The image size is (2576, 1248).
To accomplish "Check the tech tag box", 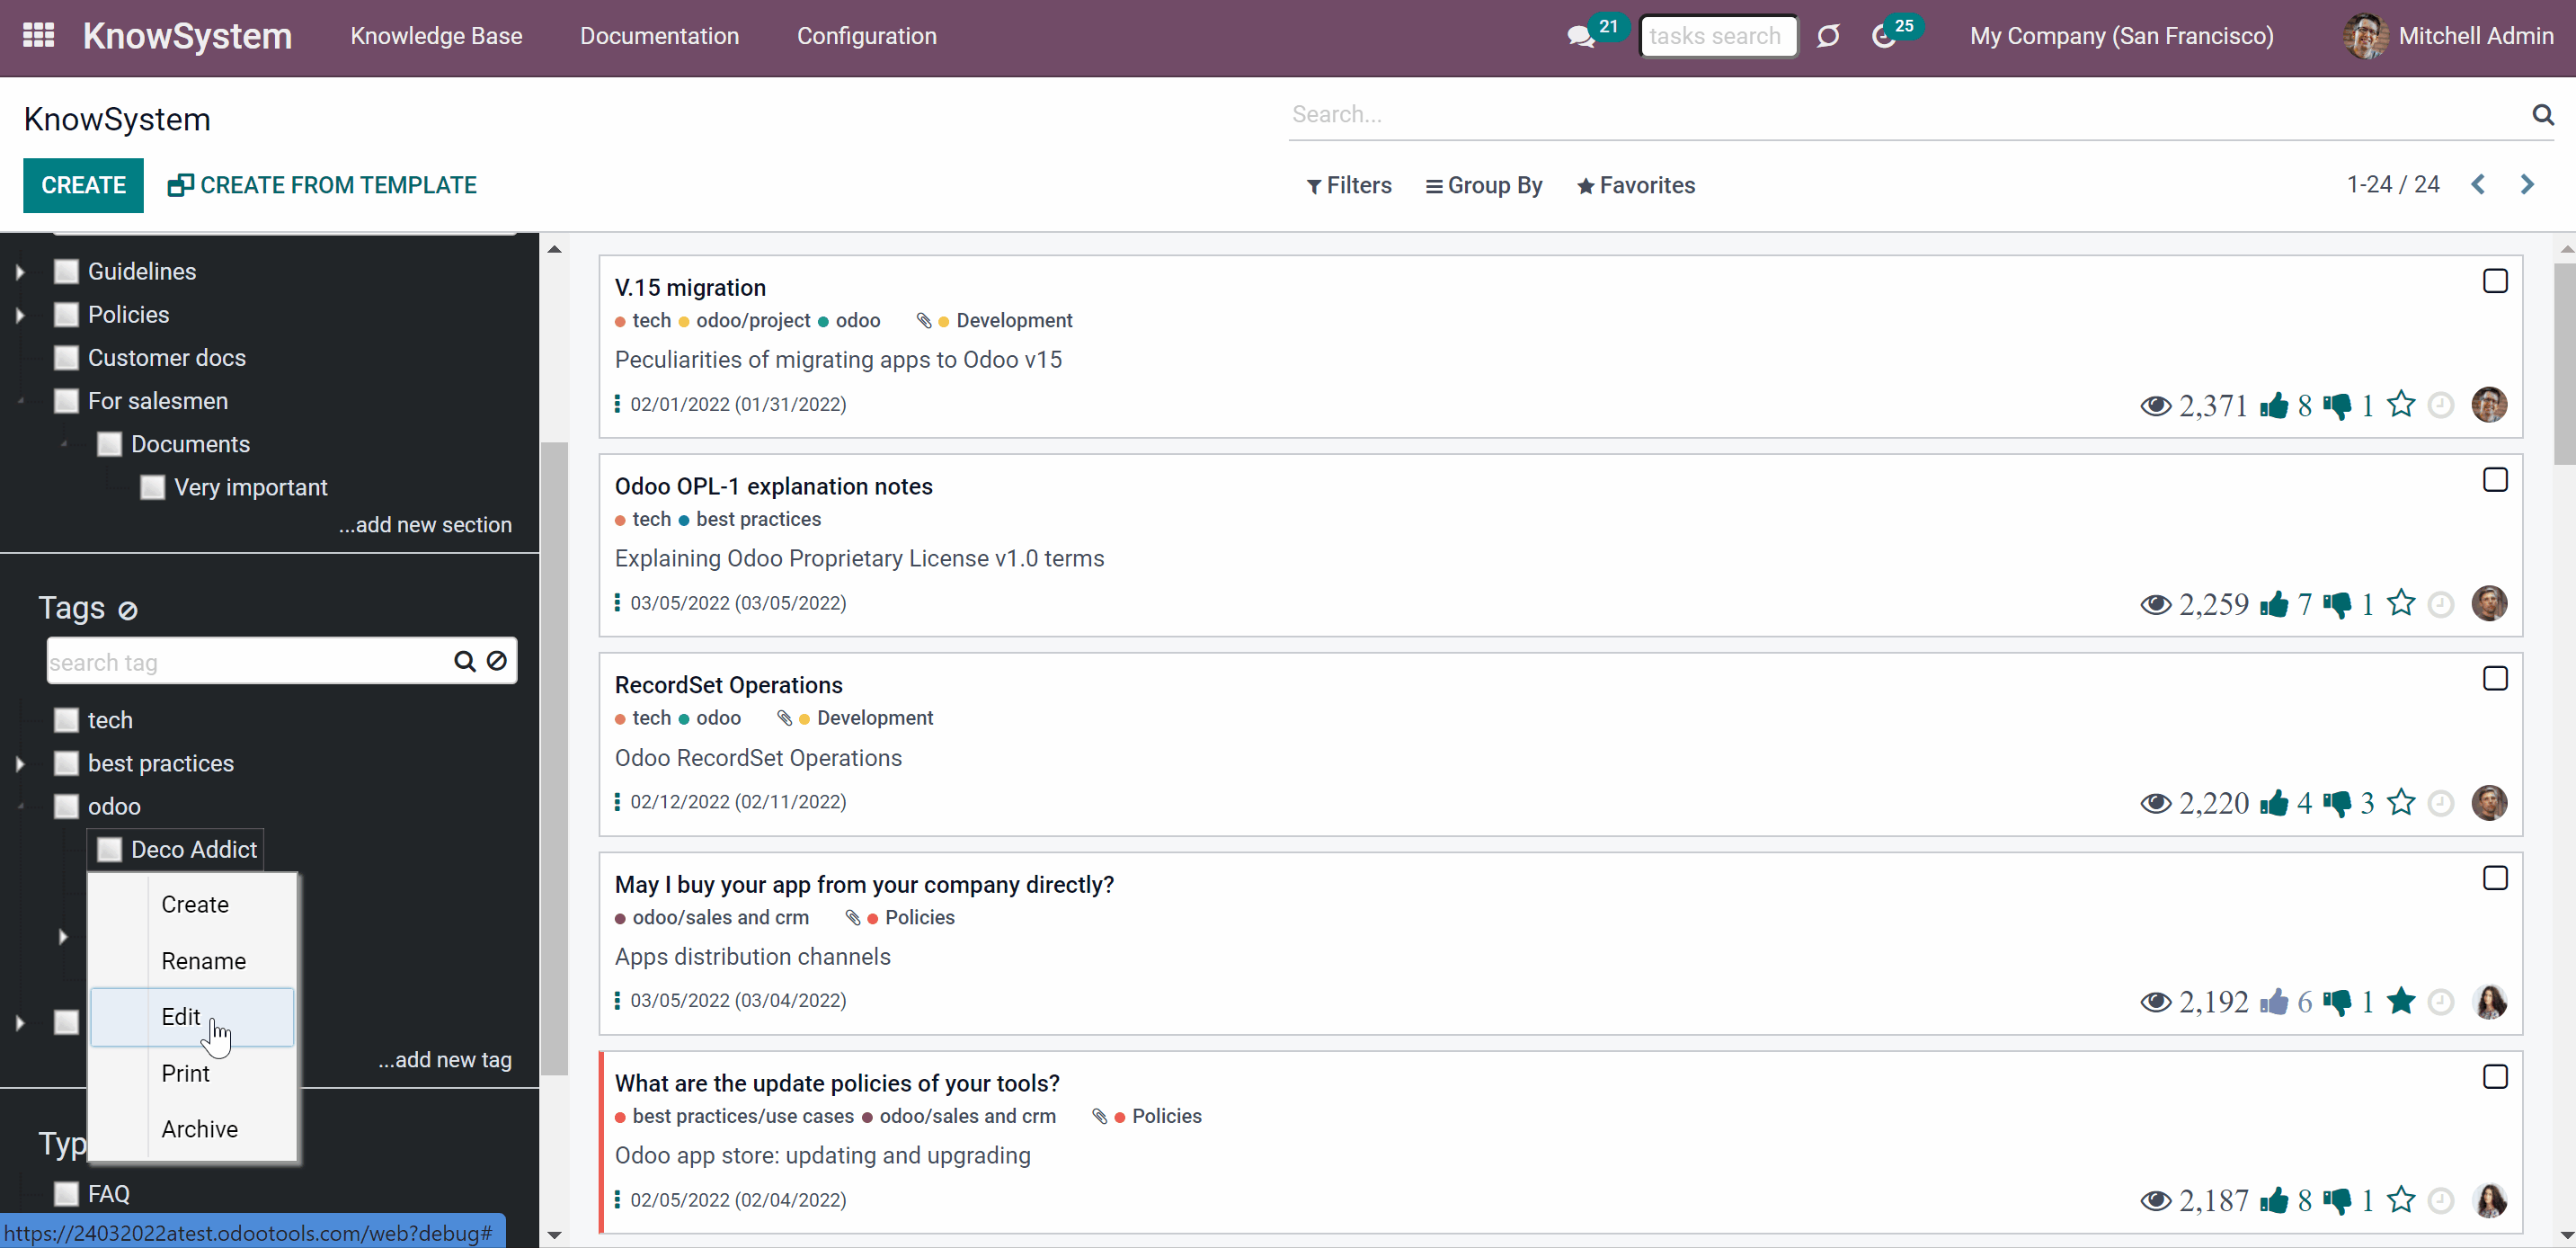I will 66,720.
